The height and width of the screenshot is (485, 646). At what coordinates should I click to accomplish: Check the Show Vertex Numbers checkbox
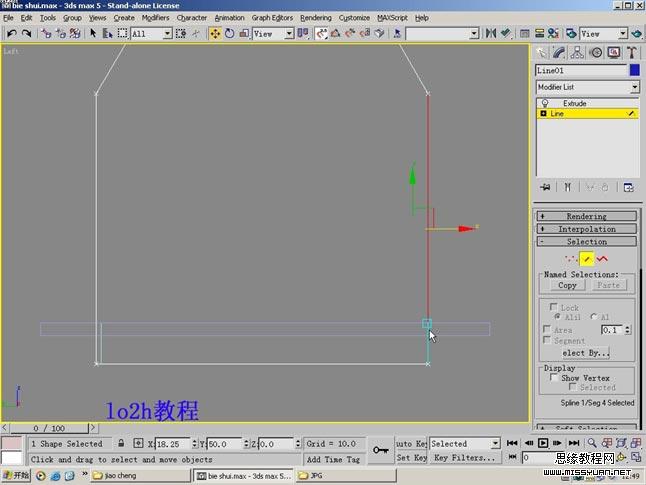click(x=554, y=377)
